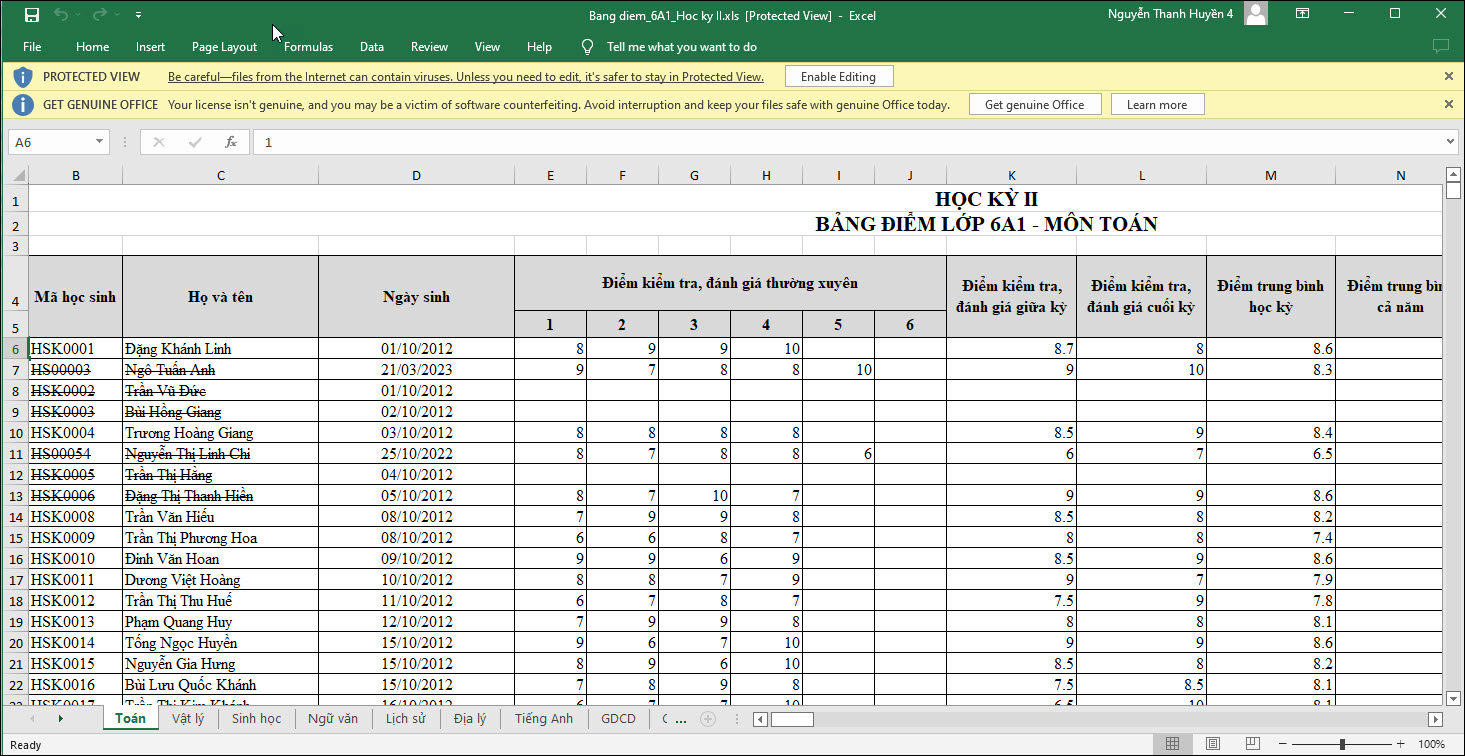Click the Insert Function fx icon
The height and width of the screenshot is (756, 1465).
(x=231, y=142)
